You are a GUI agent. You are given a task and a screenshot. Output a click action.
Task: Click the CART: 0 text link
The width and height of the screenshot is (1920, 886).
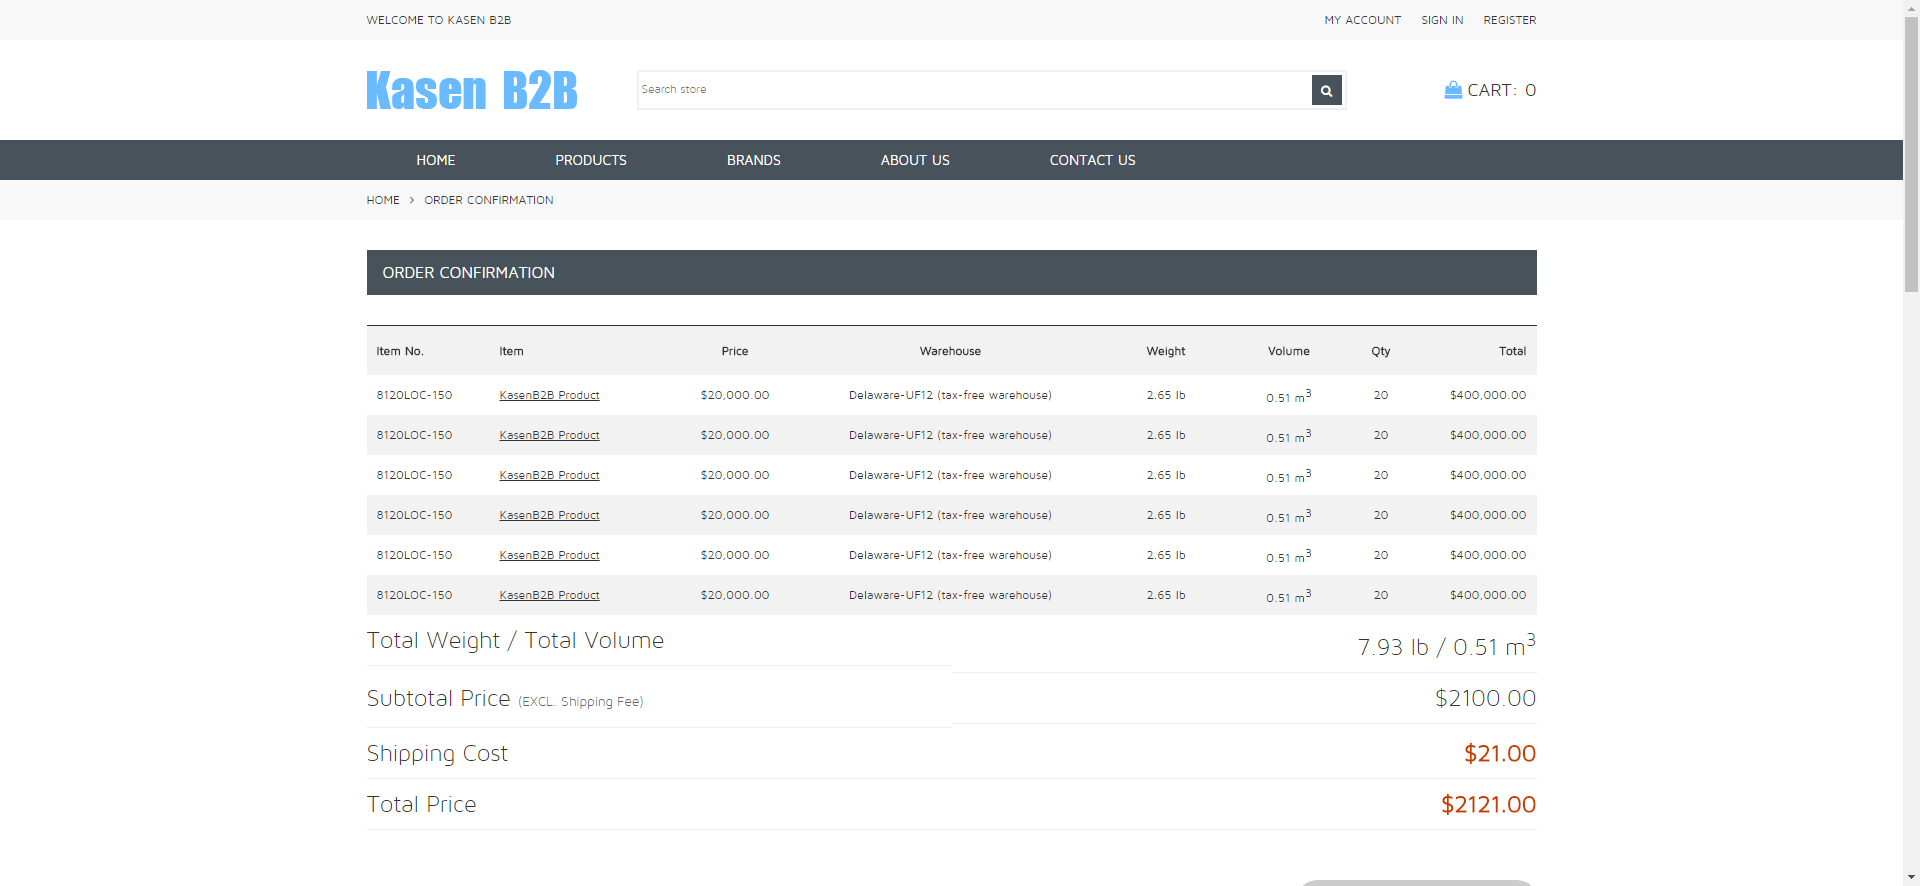tap(1501, 90)
